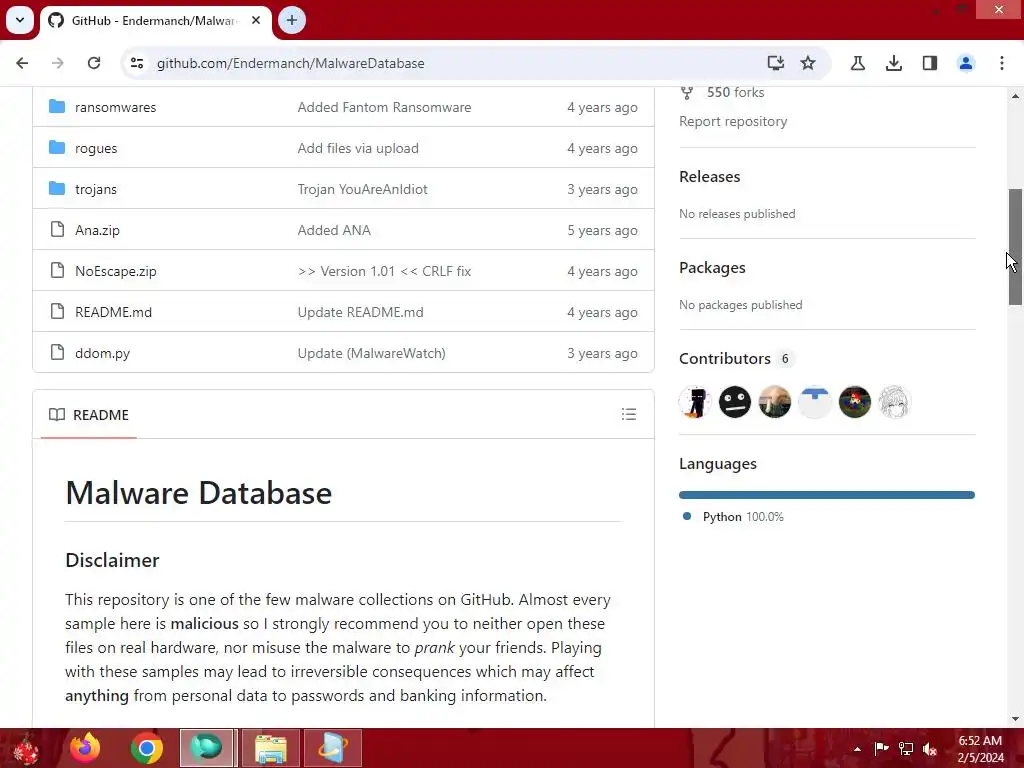Click the ransomwares folder icon
This screenshot has width=1024, height=768.
[x=57, y=106]
